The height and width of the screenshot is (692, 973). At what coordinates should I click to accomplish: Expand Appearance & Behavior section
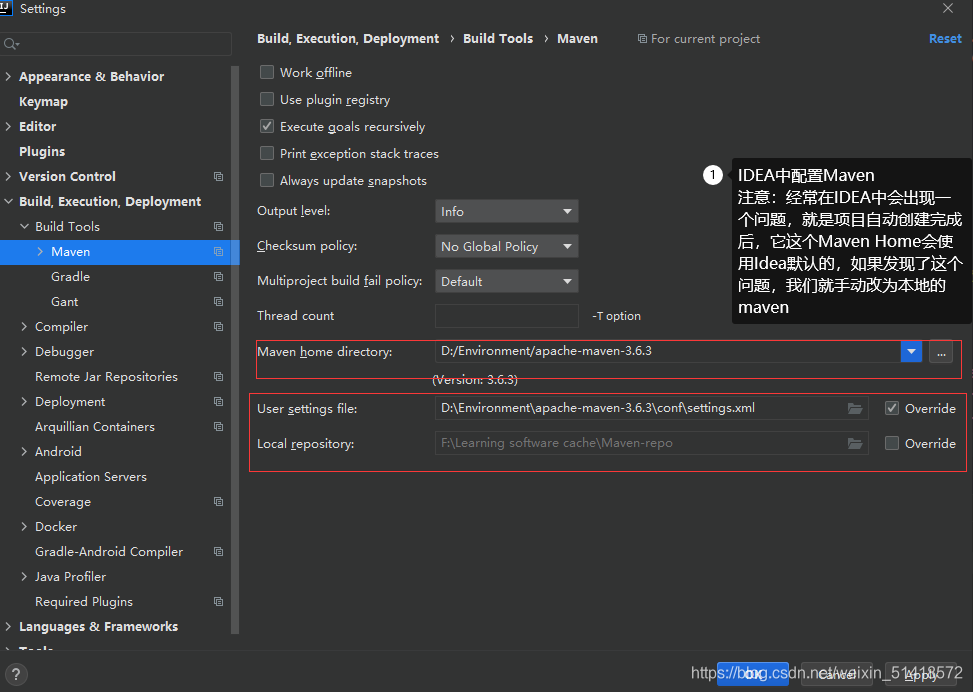coord(8,76)
